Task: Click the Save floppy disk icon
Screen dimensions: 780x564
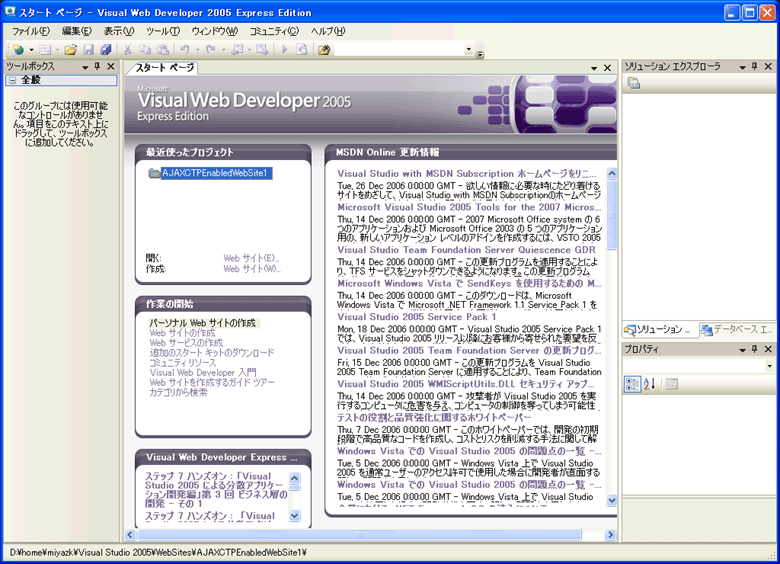Action: [89, 49]
